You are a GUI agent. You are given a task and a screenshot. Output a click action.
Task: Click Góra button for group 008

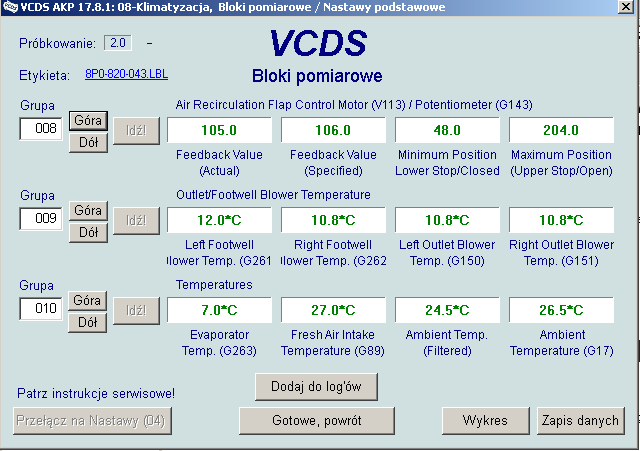click(88, 121)
